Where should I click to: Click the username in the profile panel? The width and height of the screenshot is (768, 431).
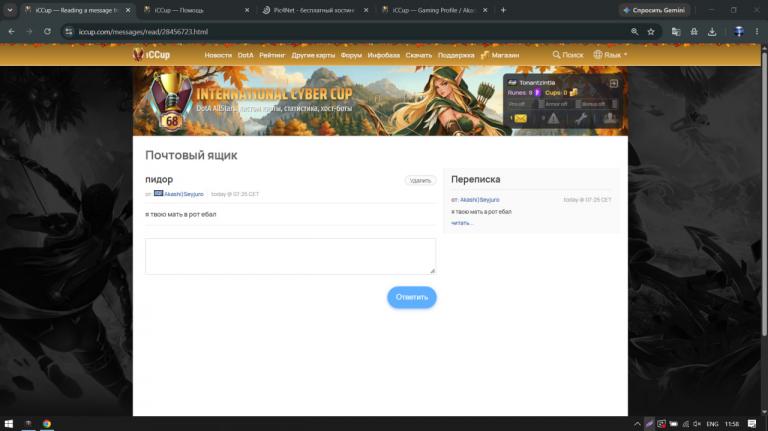(x=537, y=83)
